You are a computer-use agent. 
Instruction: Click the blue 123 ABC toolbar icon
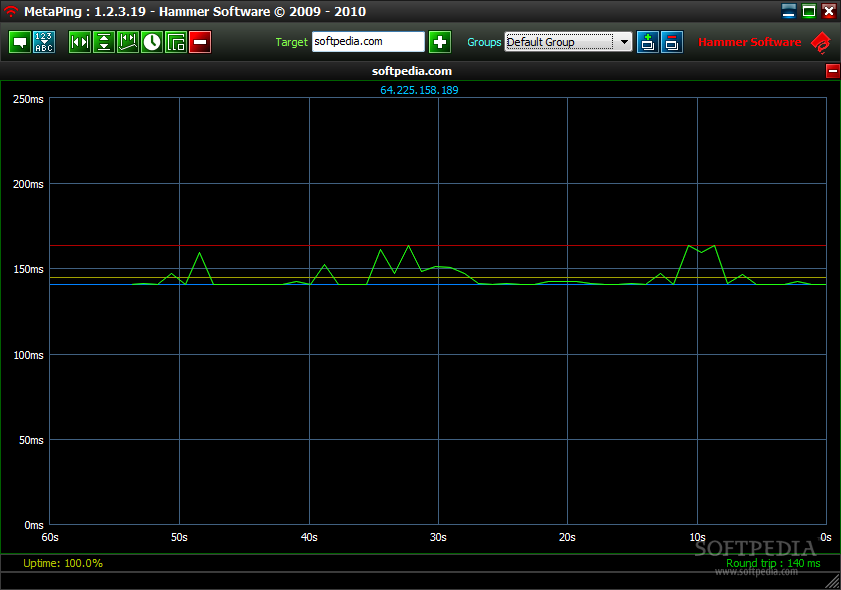coord(43,42)
